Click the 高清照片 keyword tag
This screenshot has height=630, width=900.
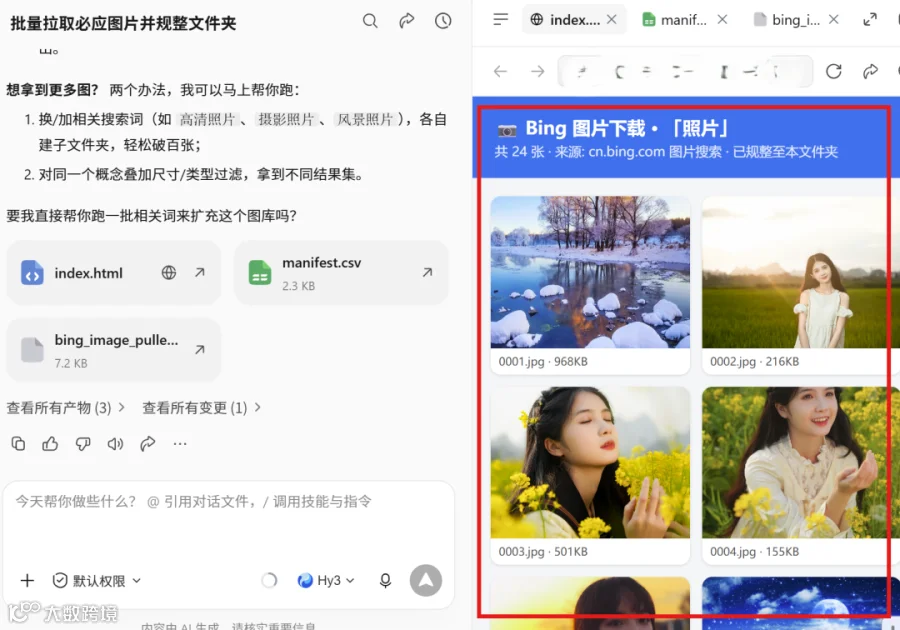[207, 119]
